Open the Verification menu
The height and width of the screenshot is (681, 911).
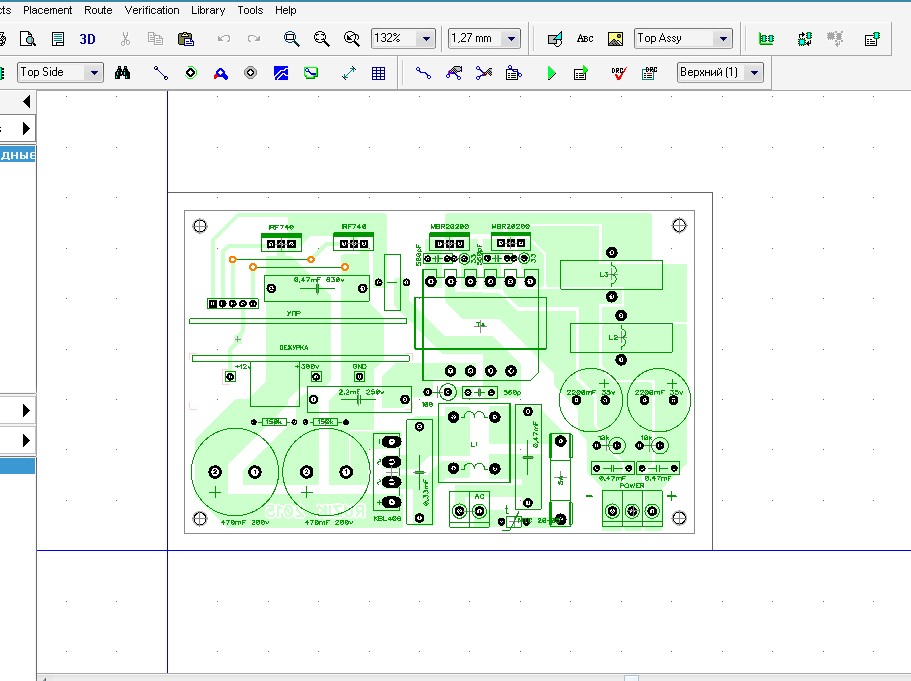pyautogui.click(x=152, y=10)
